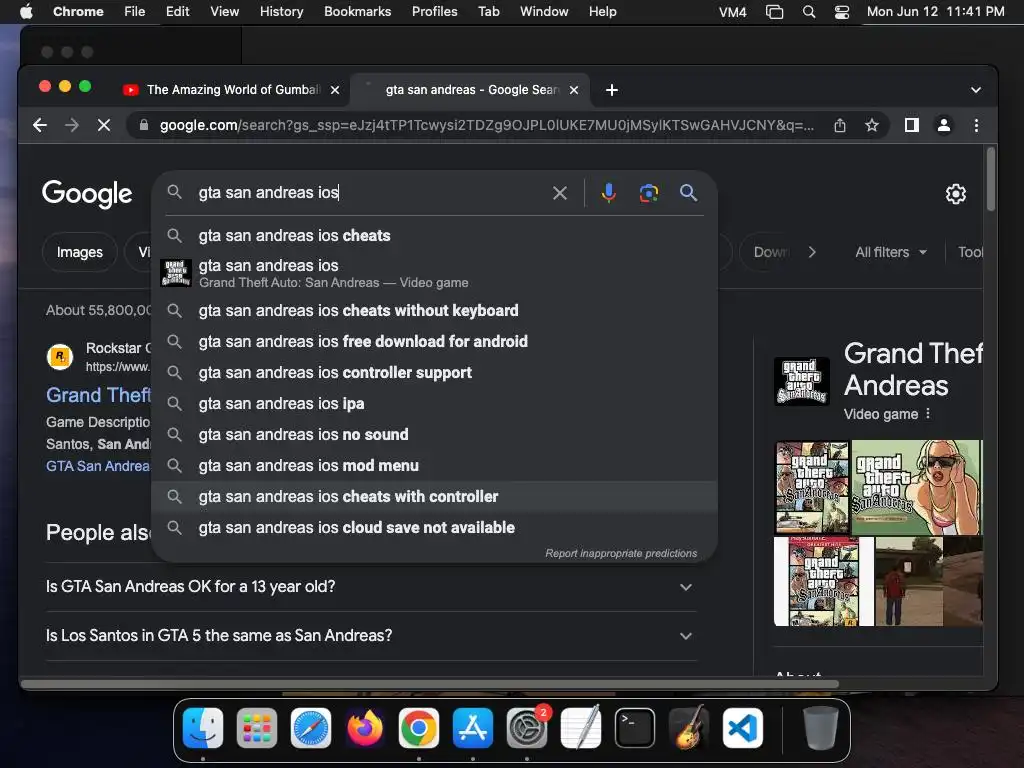Show more filter chips with arrow
This screenshot has height=768, width=1024.
pos(812,252)
